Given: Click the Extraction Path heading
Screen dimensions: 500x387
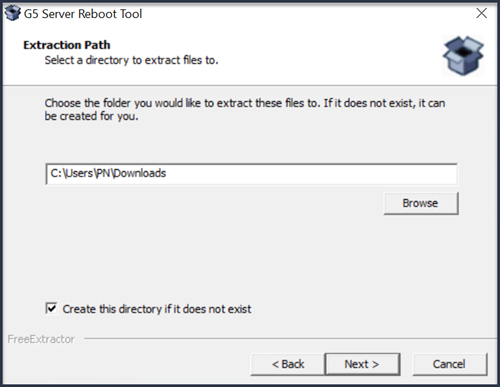Looking at the screenshot, I should [67, 45].
